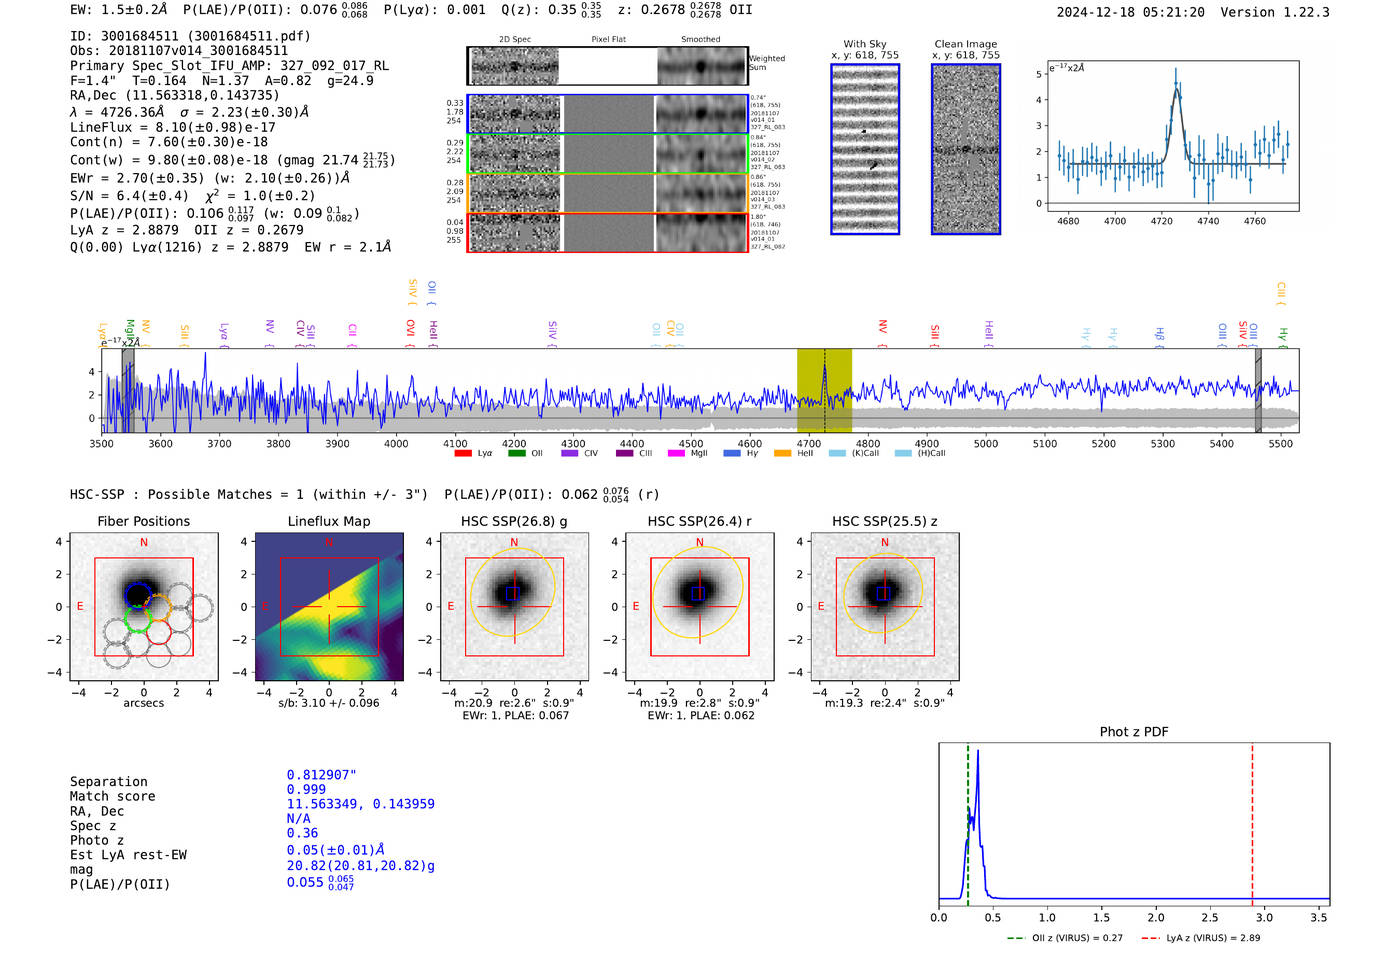Click the emission peak in the zoomed line plot

[1176, 90]
